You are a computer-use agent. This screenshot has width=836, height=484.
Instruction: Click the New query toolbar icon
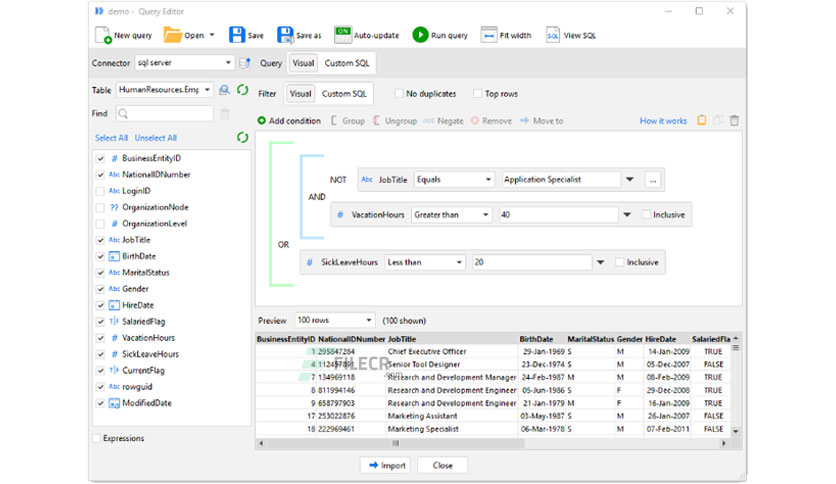[x=103, y=35]
